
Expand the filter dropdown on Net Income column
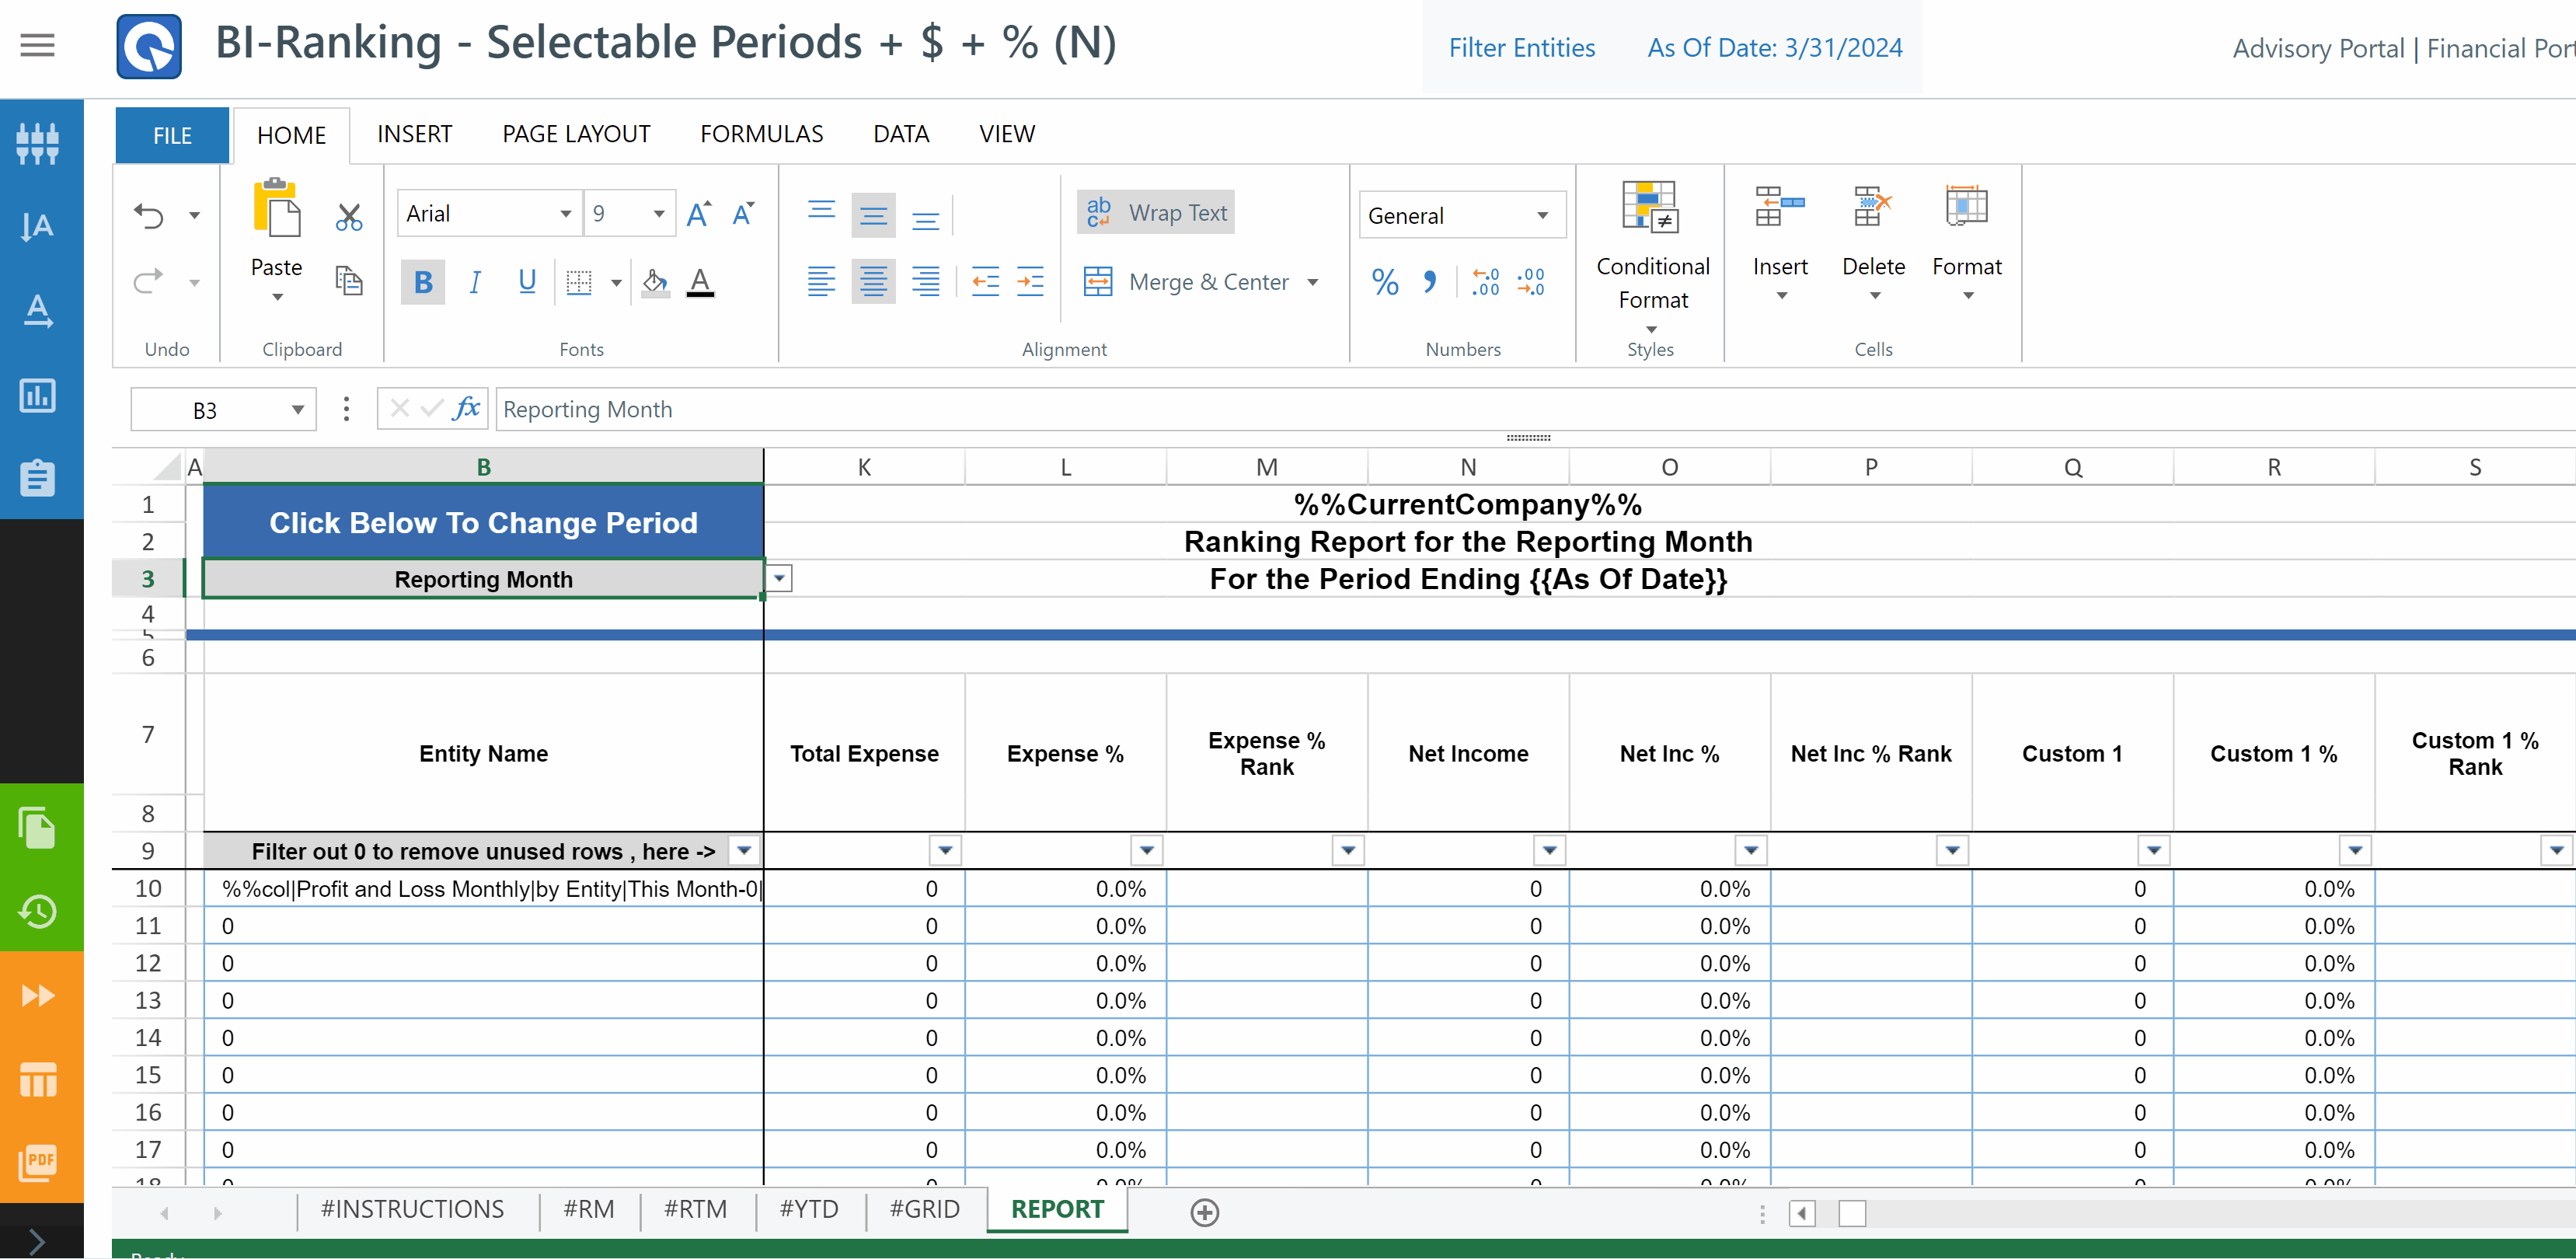(x=1549, y=852)
